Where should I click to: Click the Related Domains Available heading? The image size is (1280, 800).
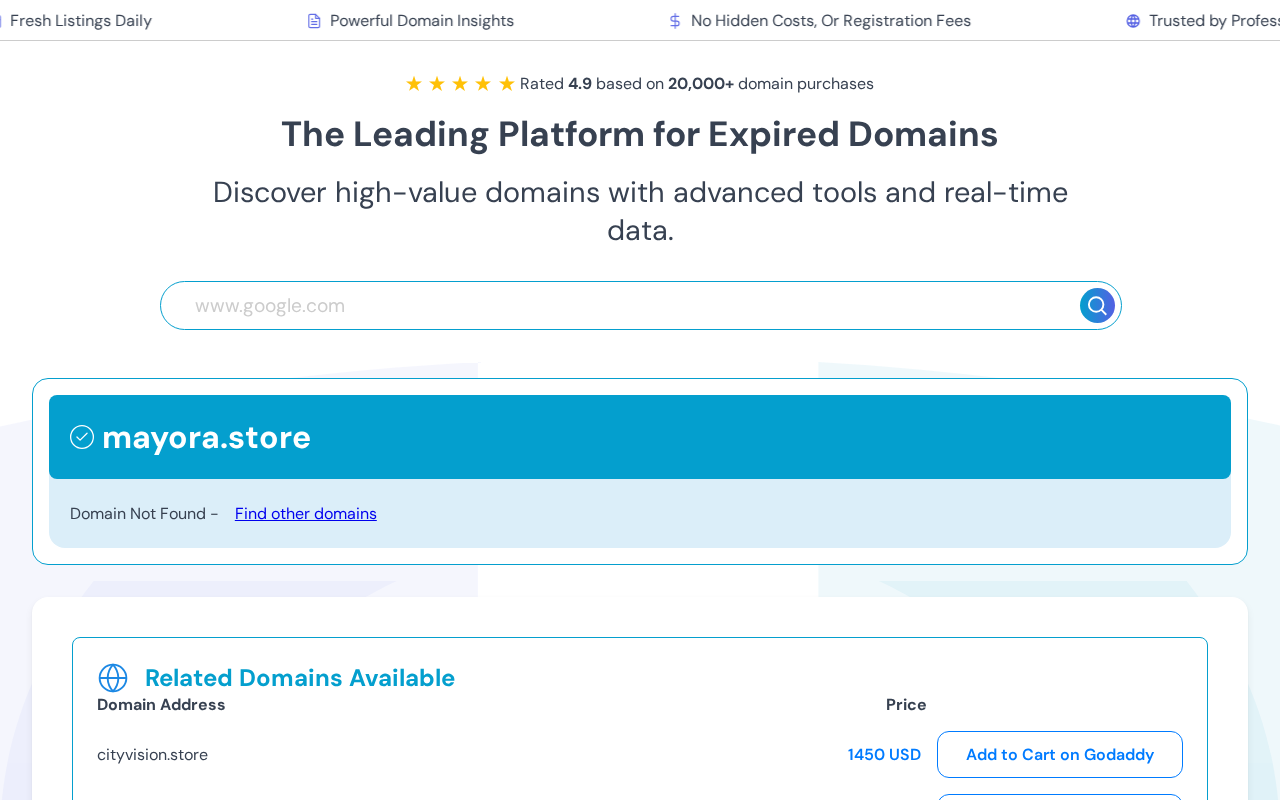(300, 678)
